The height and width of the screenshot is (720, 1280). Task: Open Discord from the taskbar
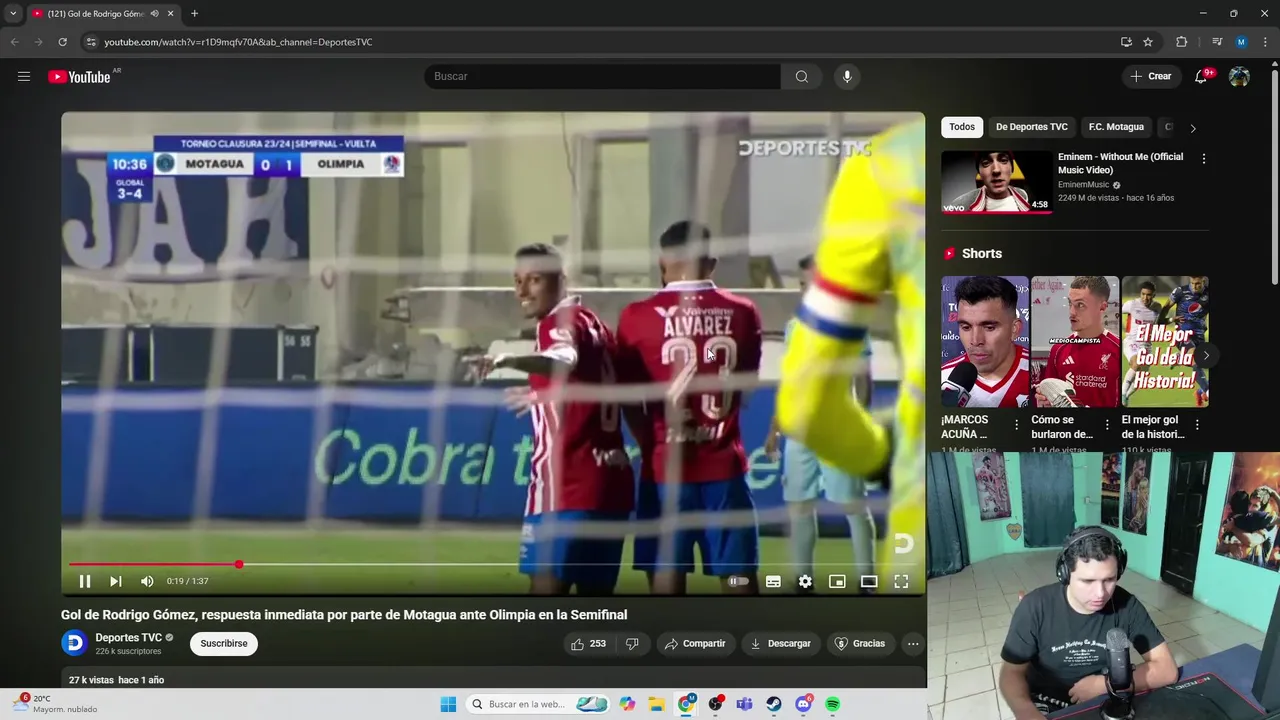click(x=803, y=704)
